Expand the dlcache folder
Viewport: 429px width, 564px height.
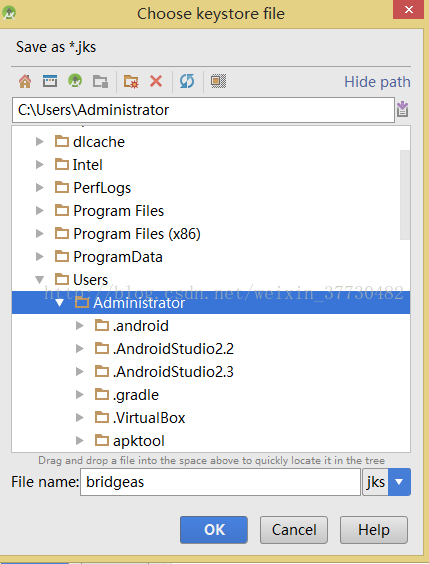point(40,142)
